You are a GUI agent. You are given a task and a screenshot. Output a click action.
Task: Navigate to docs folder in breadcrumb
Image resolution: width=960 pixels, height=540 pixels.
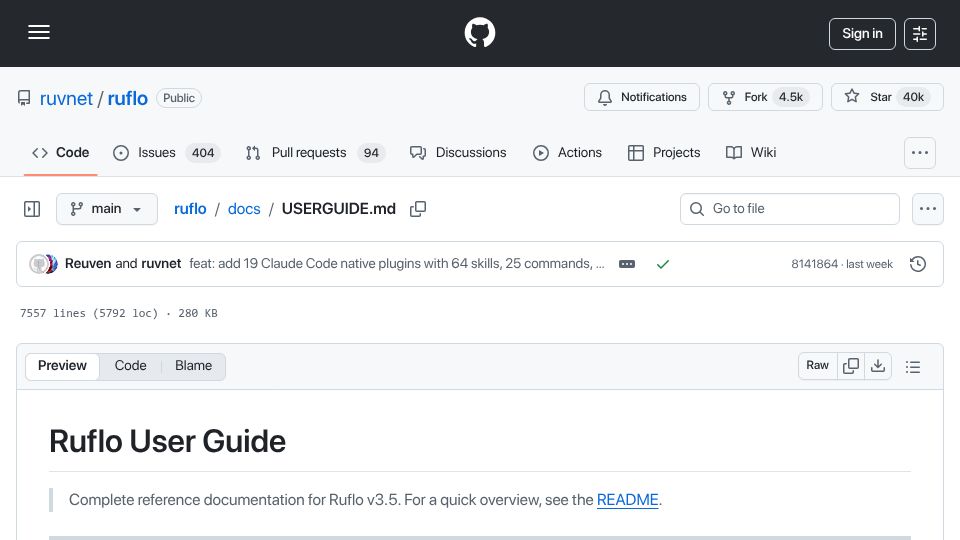pos(244,209)
